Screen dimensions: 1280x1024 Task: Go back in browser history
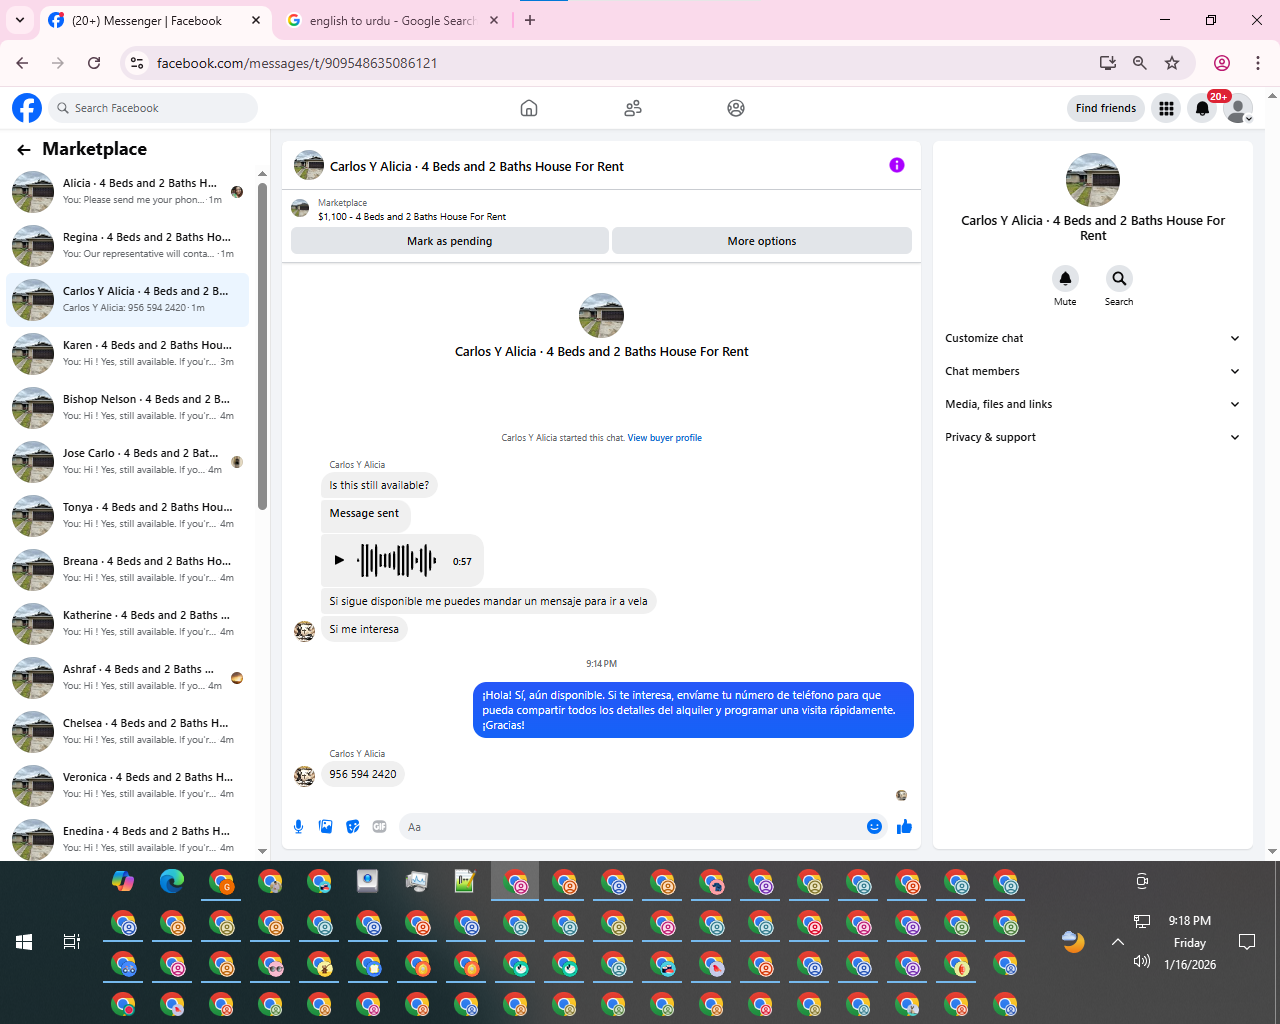tap(22, 63)
